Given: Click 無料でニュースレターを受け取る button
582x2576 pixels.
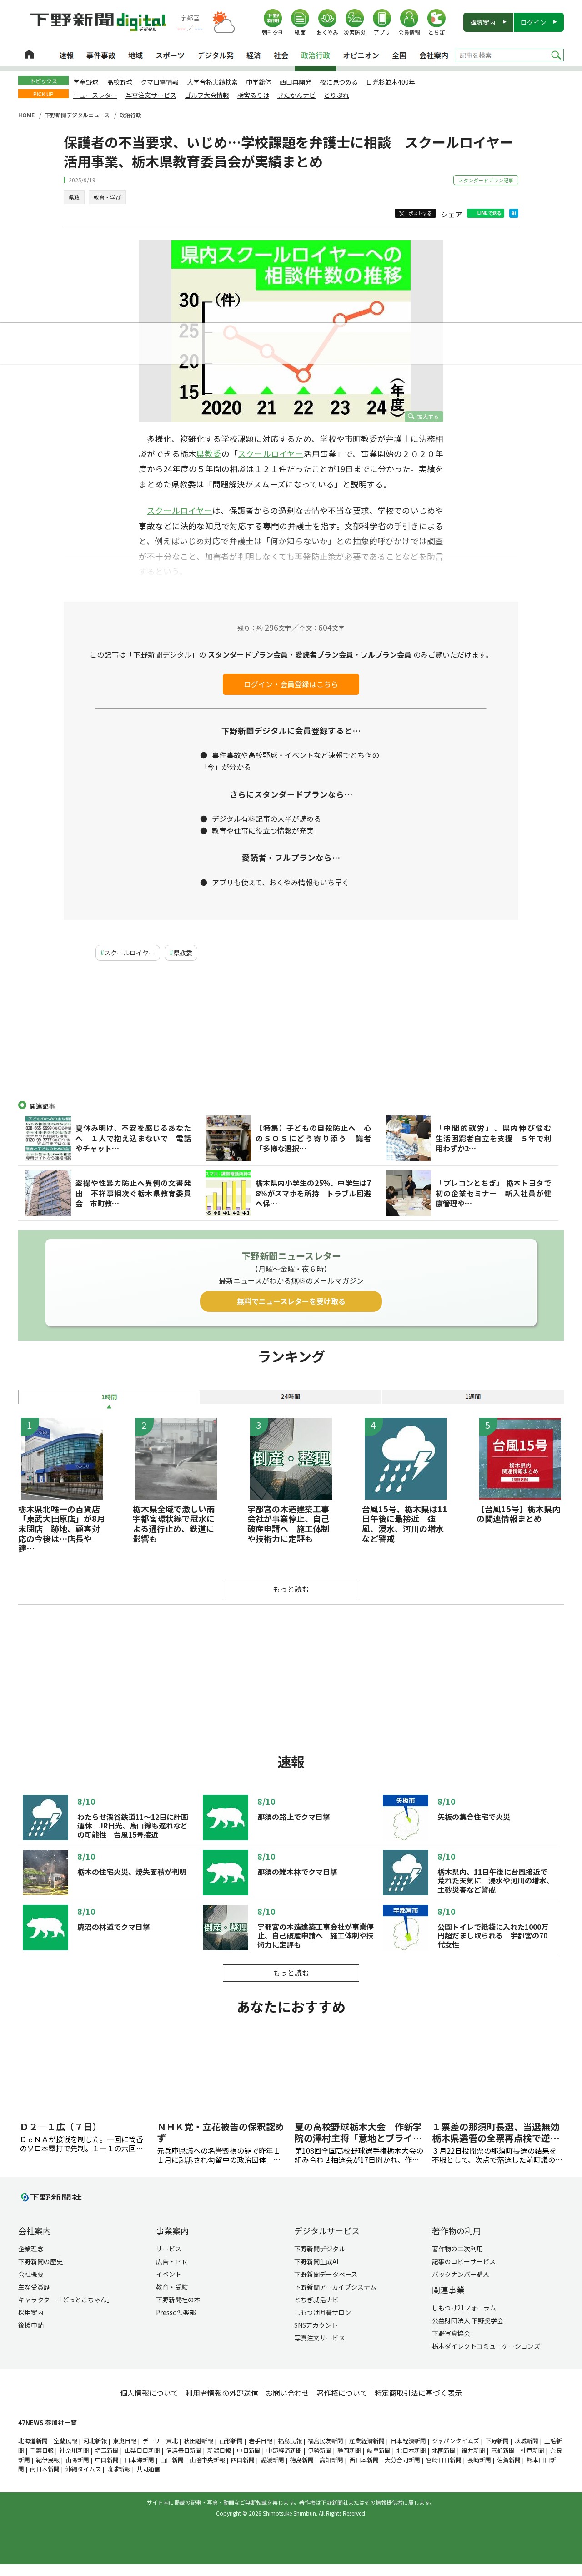Looking at the screenshot, I should point(291,1301).
